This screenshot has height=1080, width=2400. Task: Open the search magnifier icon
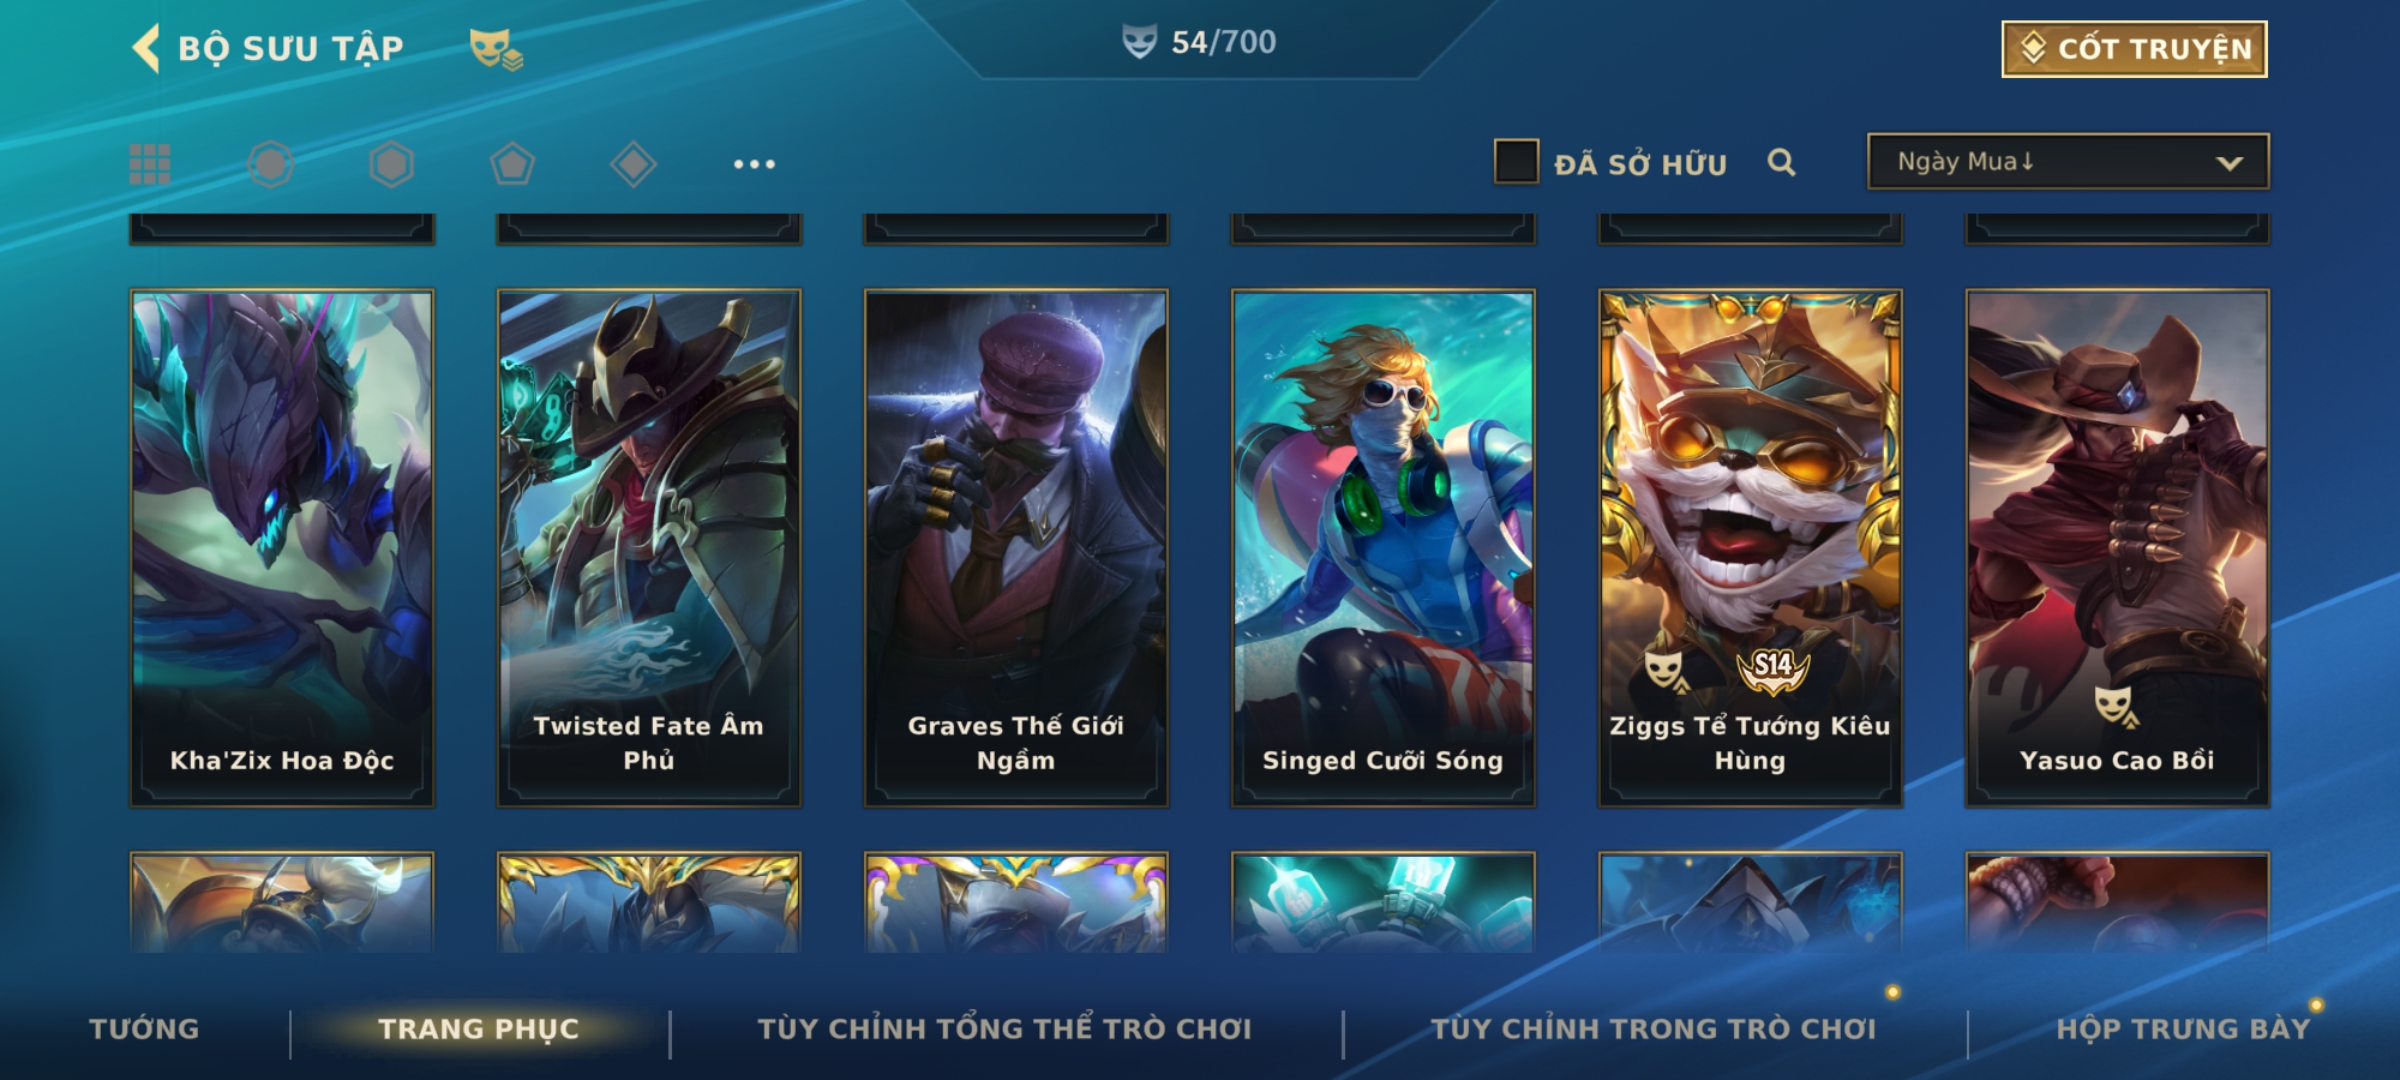coord(1781,162)
